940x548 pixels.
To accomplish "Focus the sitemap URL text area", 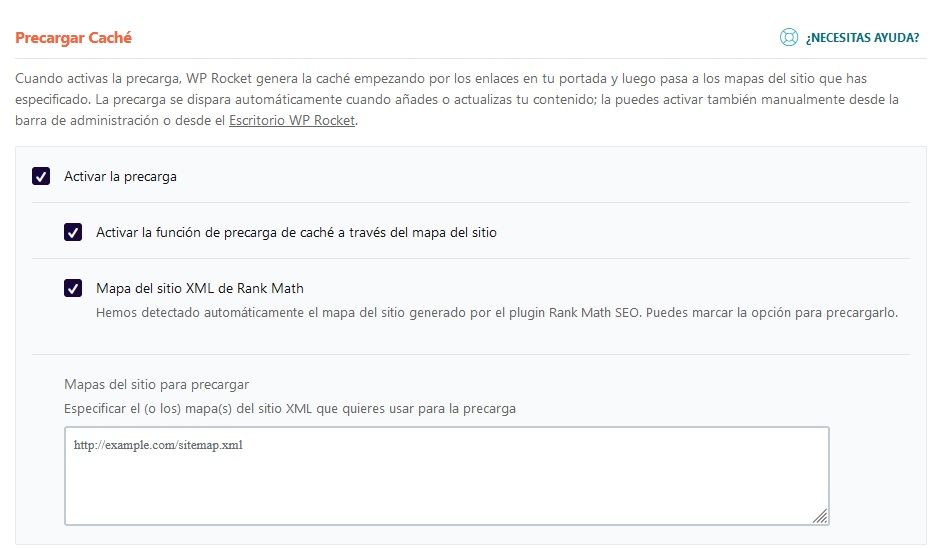I will pyautogui.click(x=447, y=476).
